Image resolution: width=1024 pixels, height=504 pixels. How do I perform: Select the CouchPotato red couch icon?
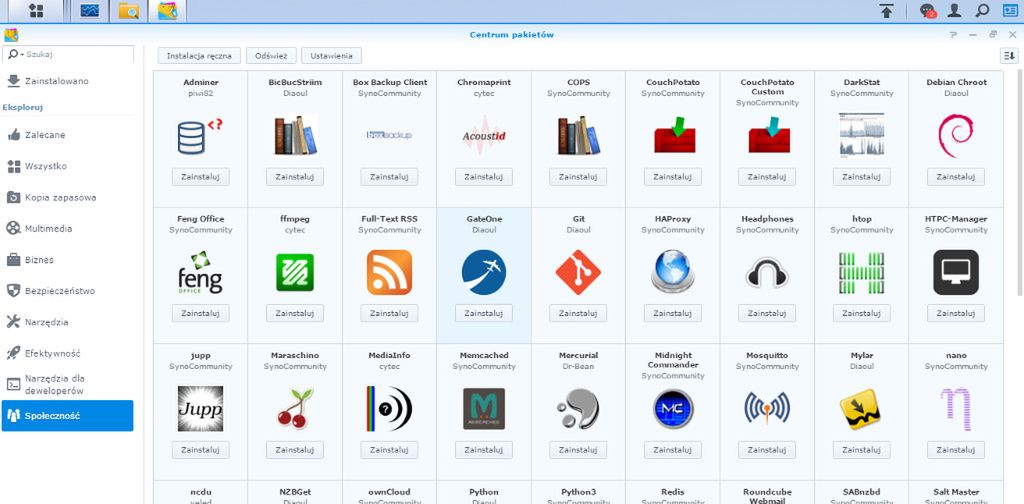click(675, 134)
